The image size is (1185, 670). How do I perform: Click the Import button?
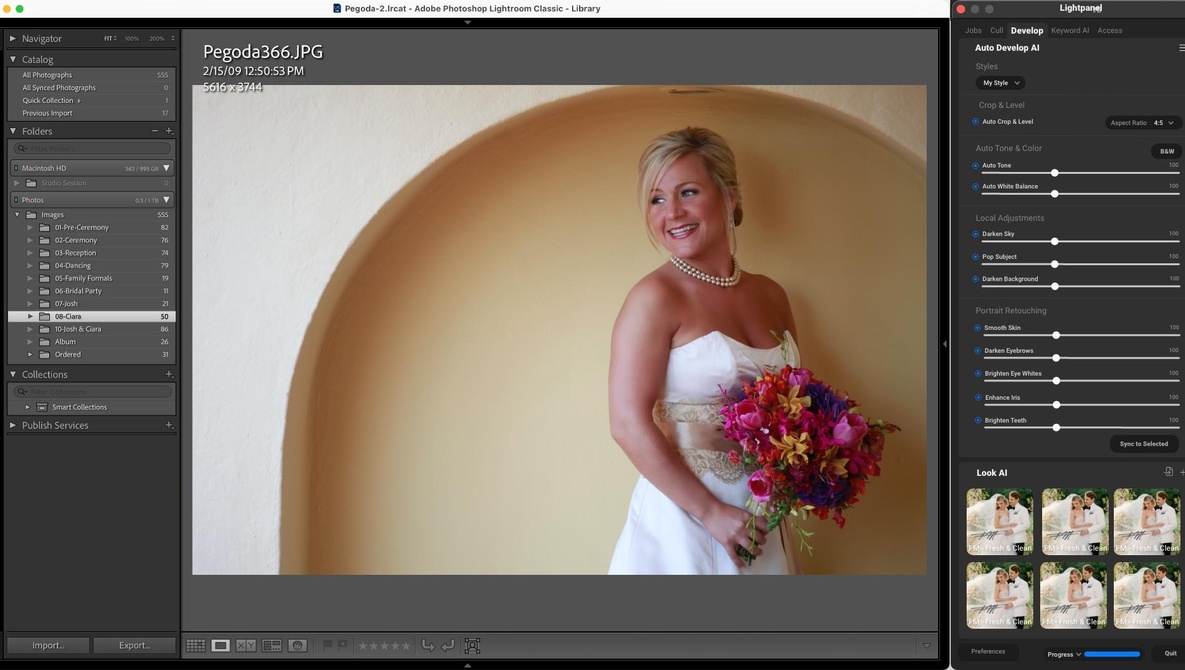pyautogui.click(x=48, y=645)
